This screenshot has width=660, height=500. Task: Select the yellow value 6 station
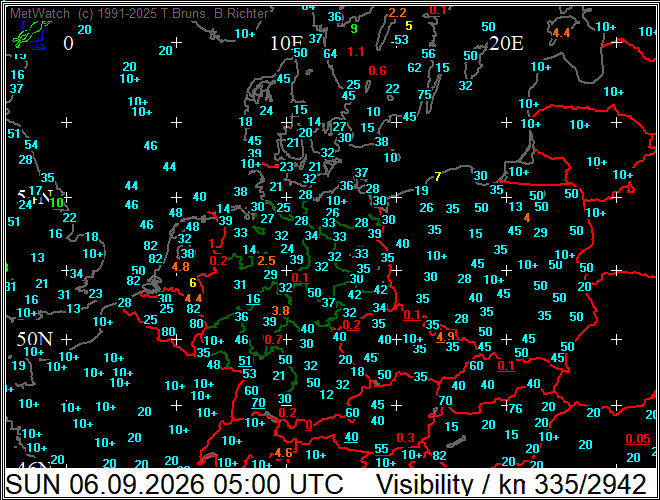click(193, 283)
